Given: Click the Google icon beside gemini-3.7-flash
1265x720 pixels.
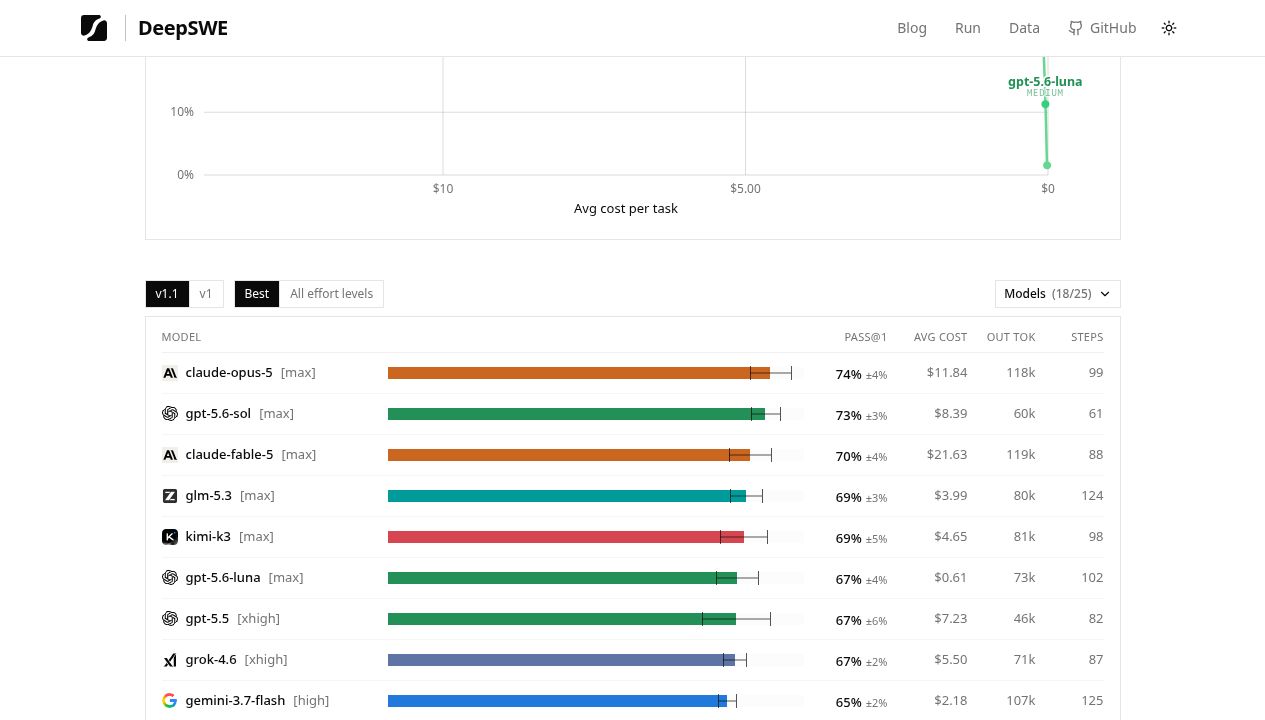Looking at the screenshot, I should tap(169, 701).
